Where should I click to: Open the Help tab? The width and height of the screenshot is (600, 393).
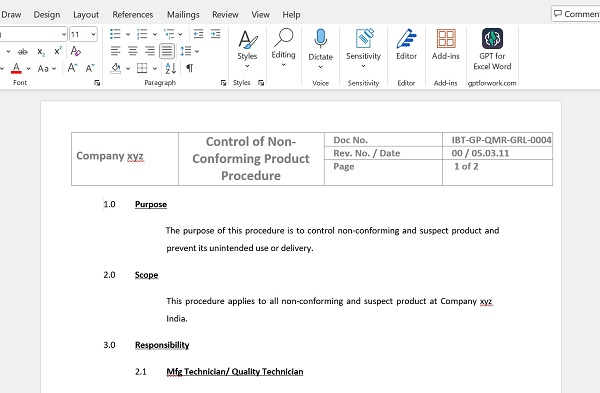tap(291, 15)
